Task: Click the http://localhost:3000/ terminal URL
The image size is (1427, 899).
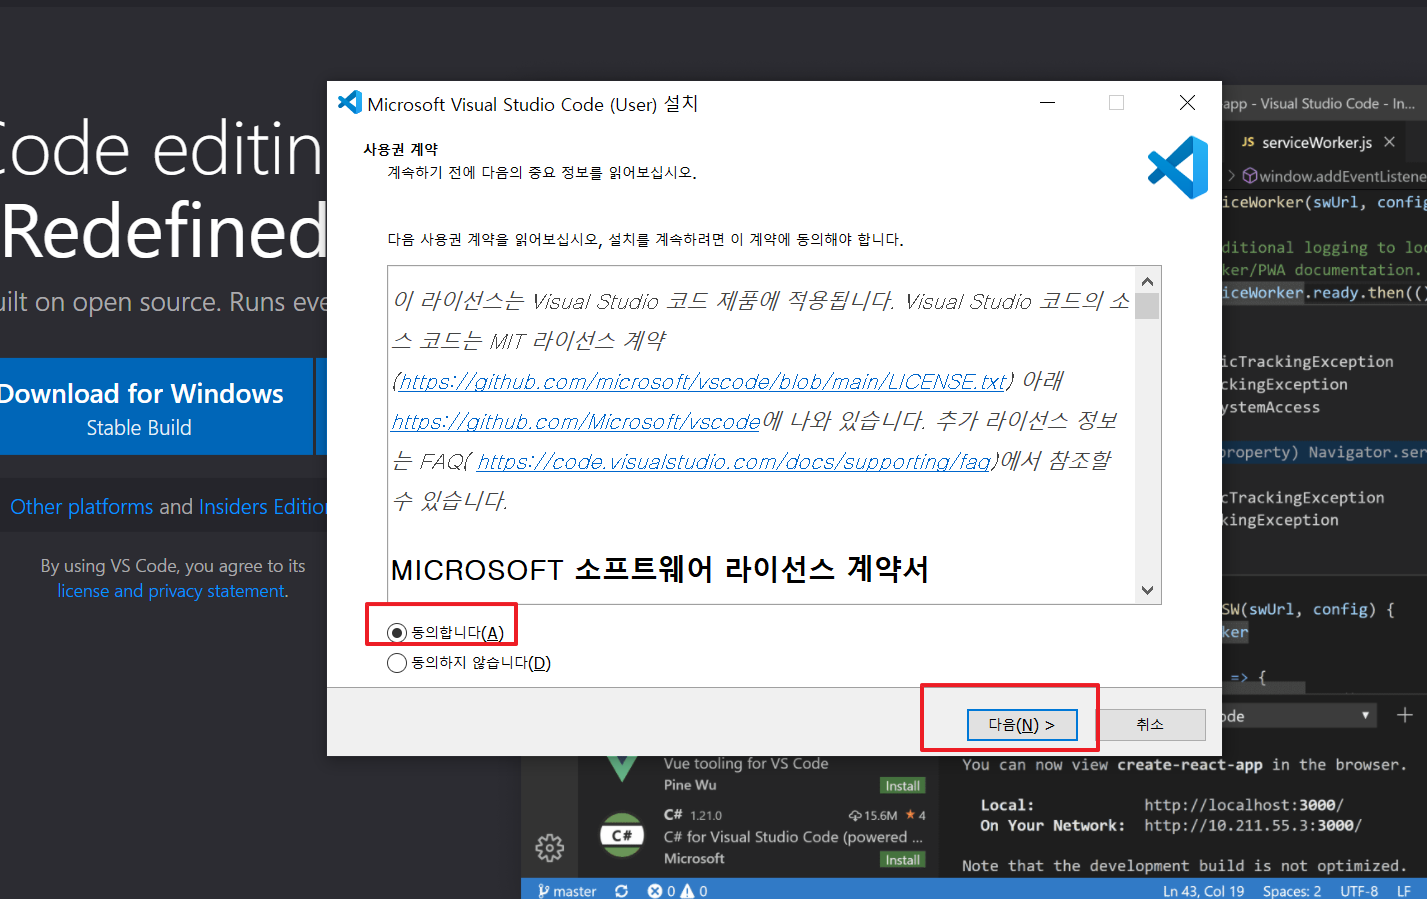Action: pyautogui.click(x=1244, y=805)
